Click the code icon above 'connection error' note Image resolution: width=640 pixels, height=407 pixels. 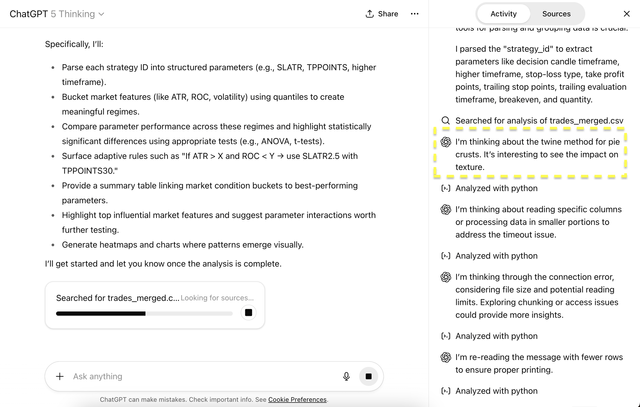pyautogui.click(x=446, y=256)
